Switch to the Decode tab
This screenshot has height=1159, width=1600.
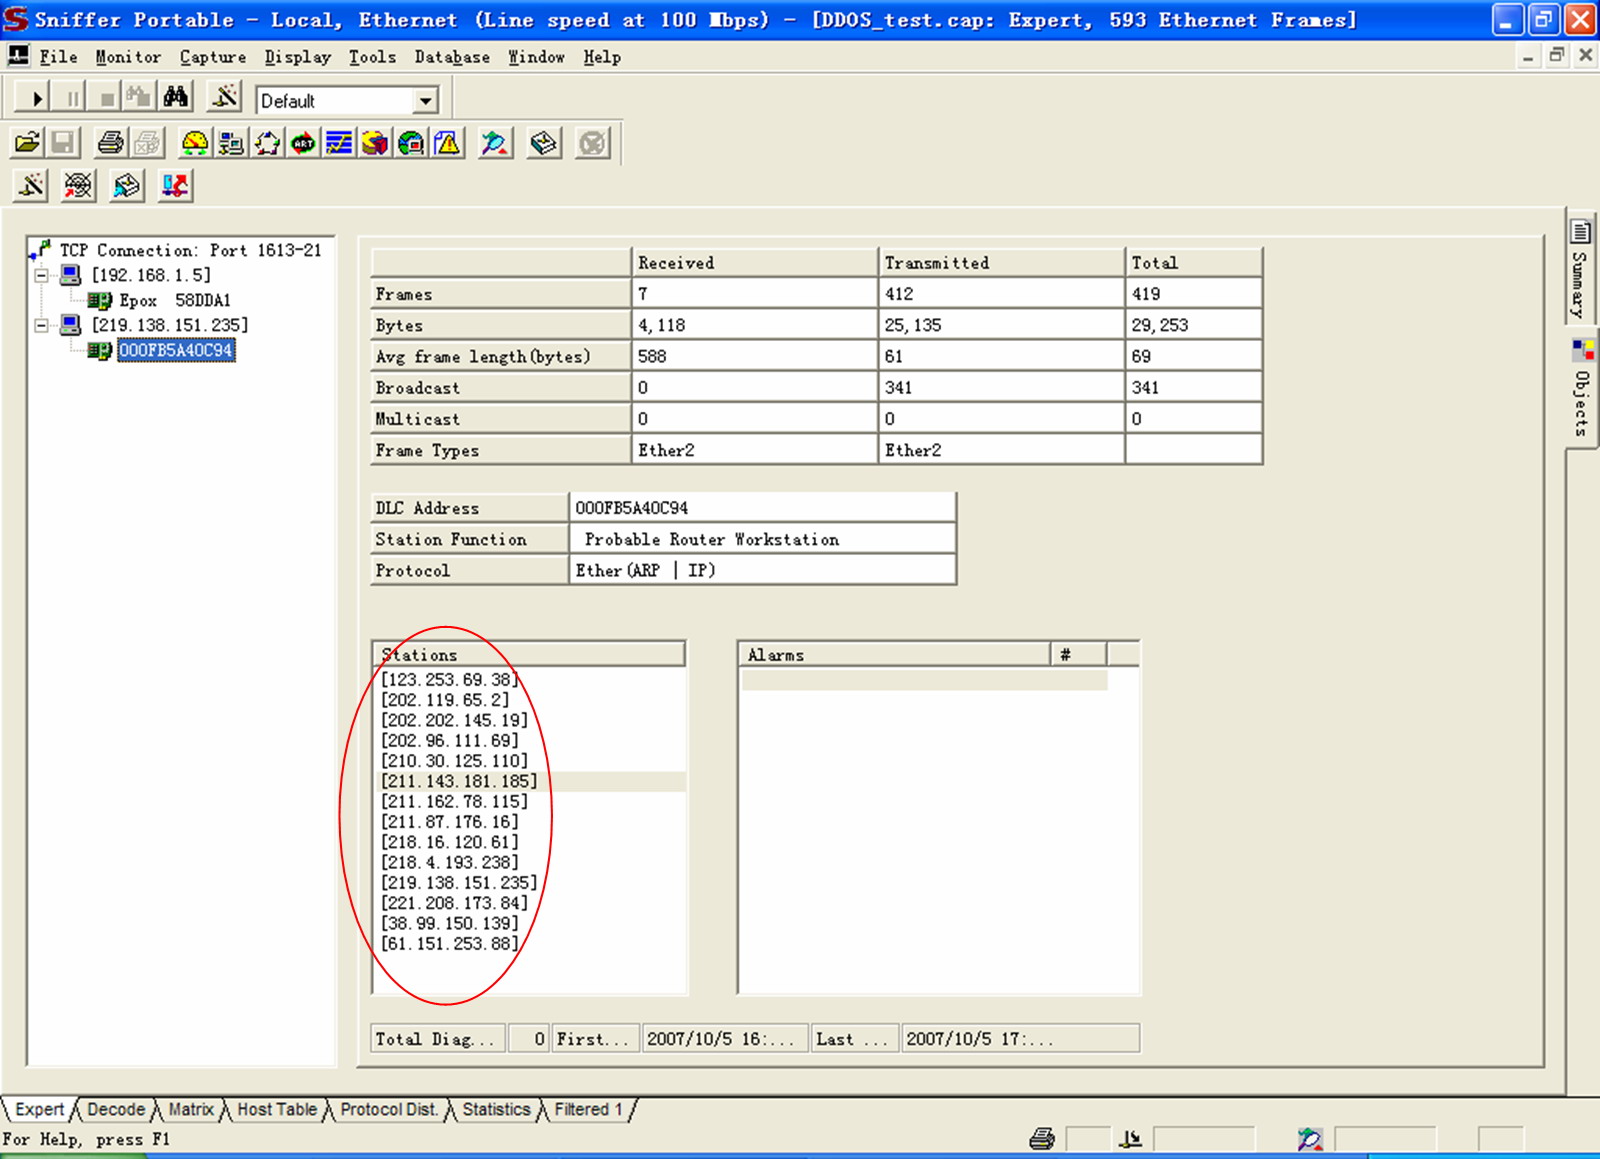[115, 1109]
